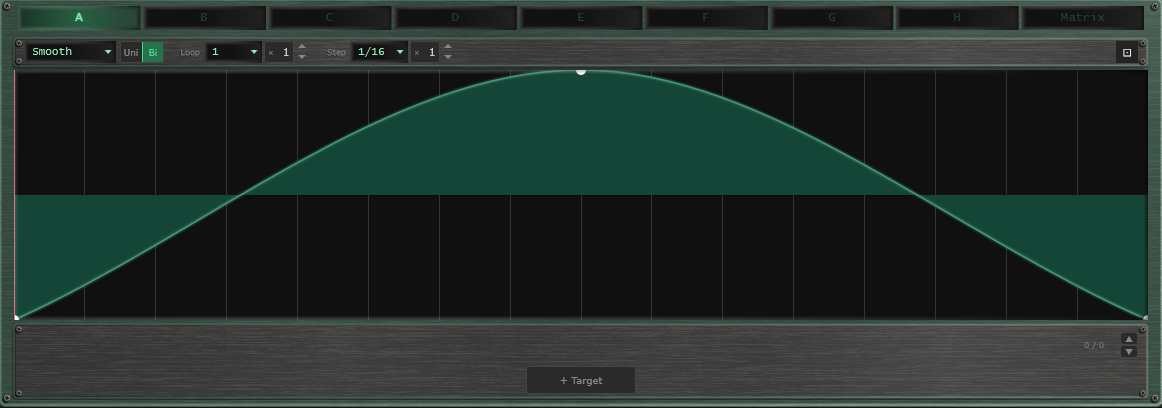Click the Loop multiplier value field
Screen dimensions: 1162x408
(279, 53)
